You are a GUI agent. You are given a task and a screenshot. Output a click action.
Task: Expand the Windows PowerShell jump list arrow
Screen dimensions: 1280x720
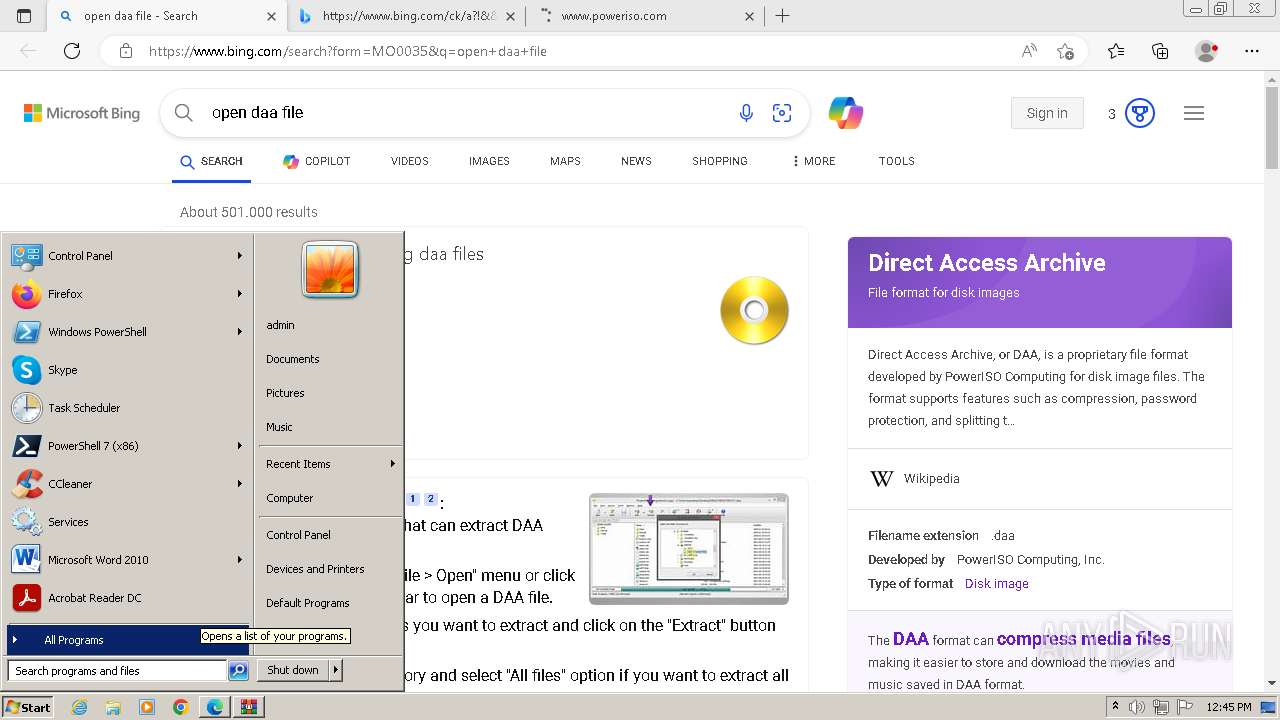[240, 332]
